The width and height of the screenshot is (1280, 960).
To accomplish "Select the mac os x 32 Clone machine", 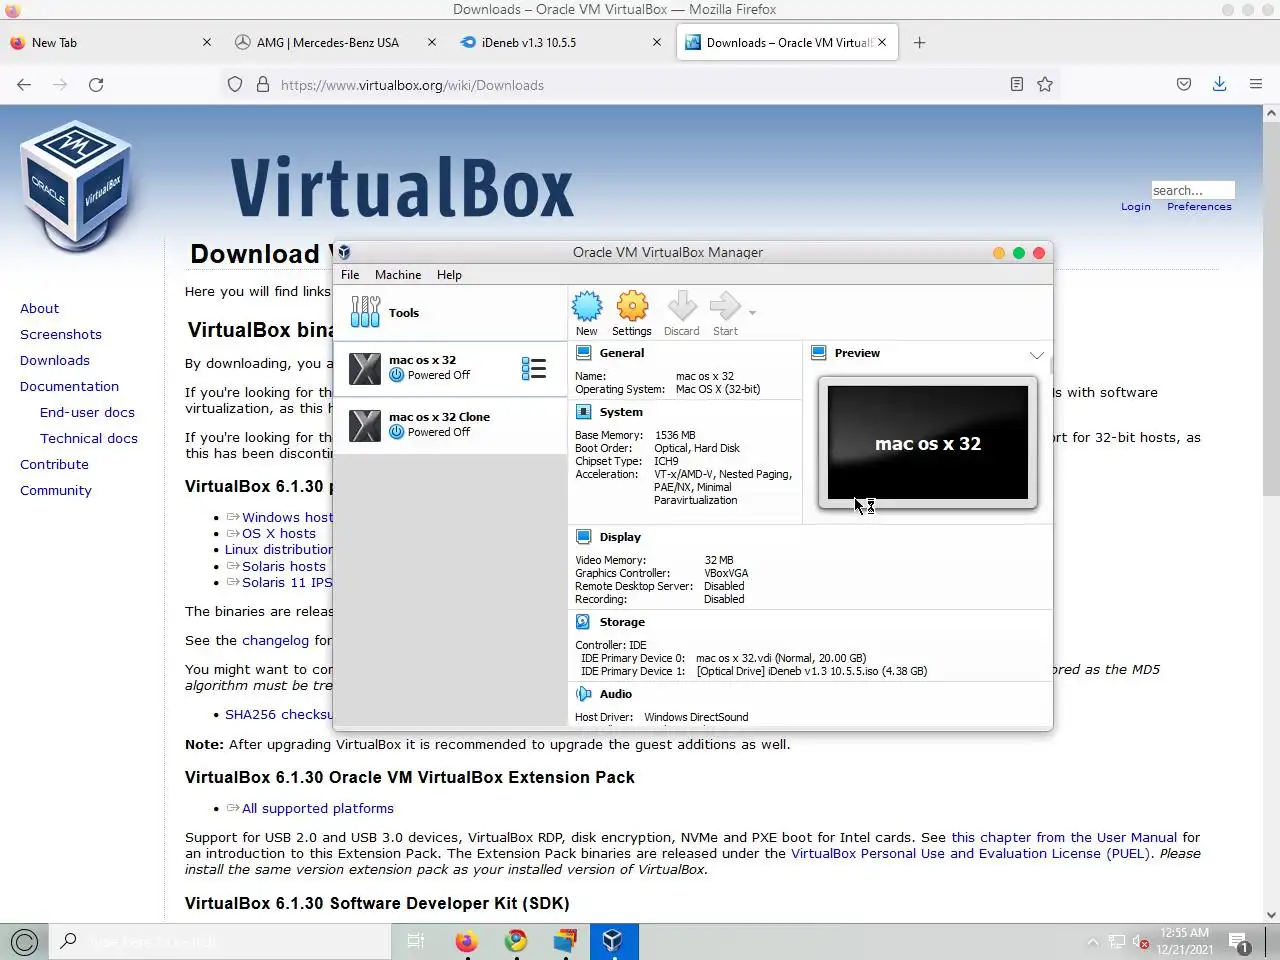I will pos(450,425).
